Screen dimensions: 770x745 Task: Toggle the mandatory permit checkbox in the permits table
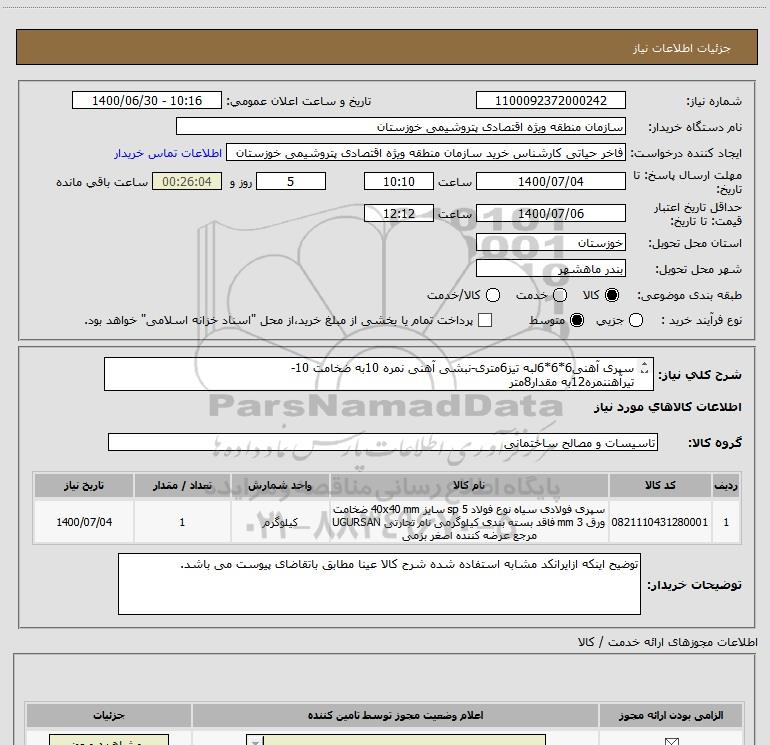(671, 741)
